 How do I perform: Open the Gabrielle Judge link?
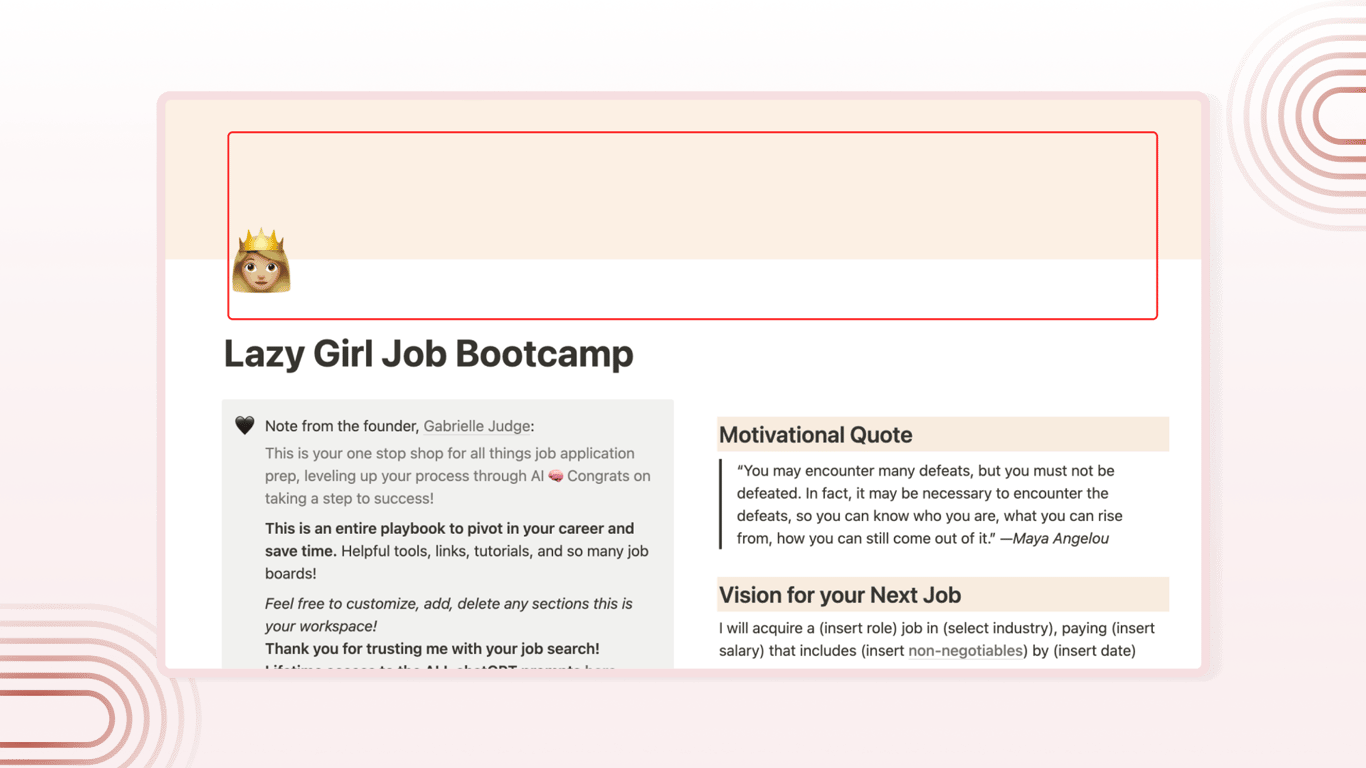click(x=476, y=426)
